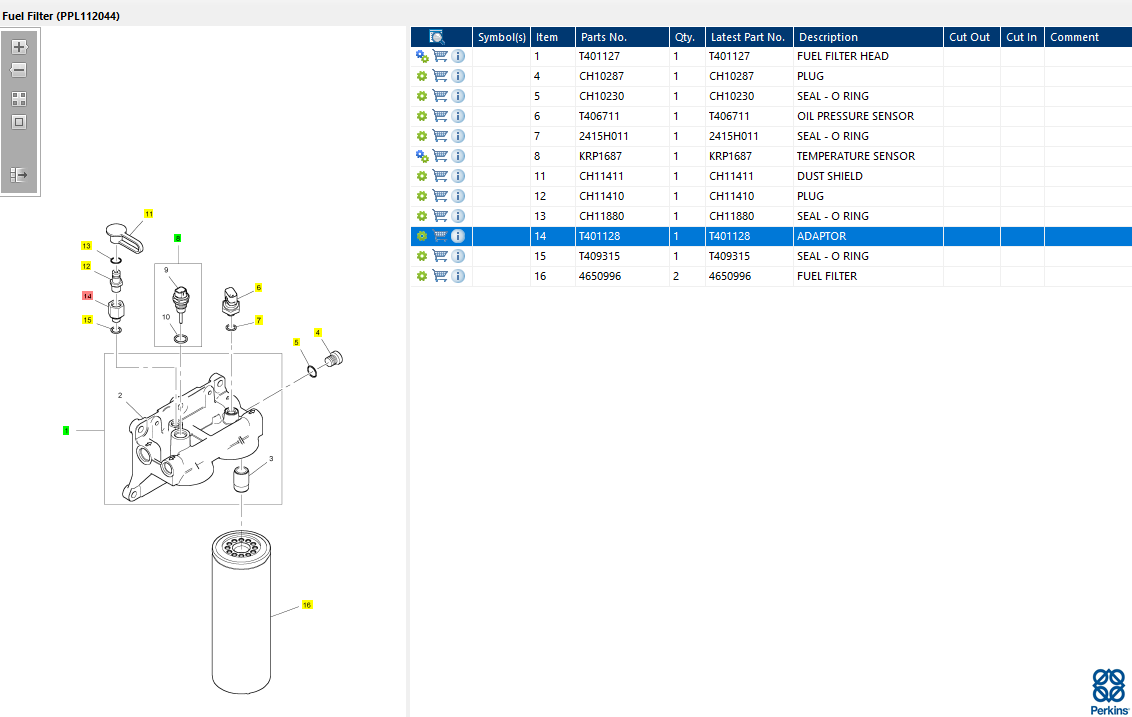Add CH10287 PLUG to the cart

[x=440, y=76]
